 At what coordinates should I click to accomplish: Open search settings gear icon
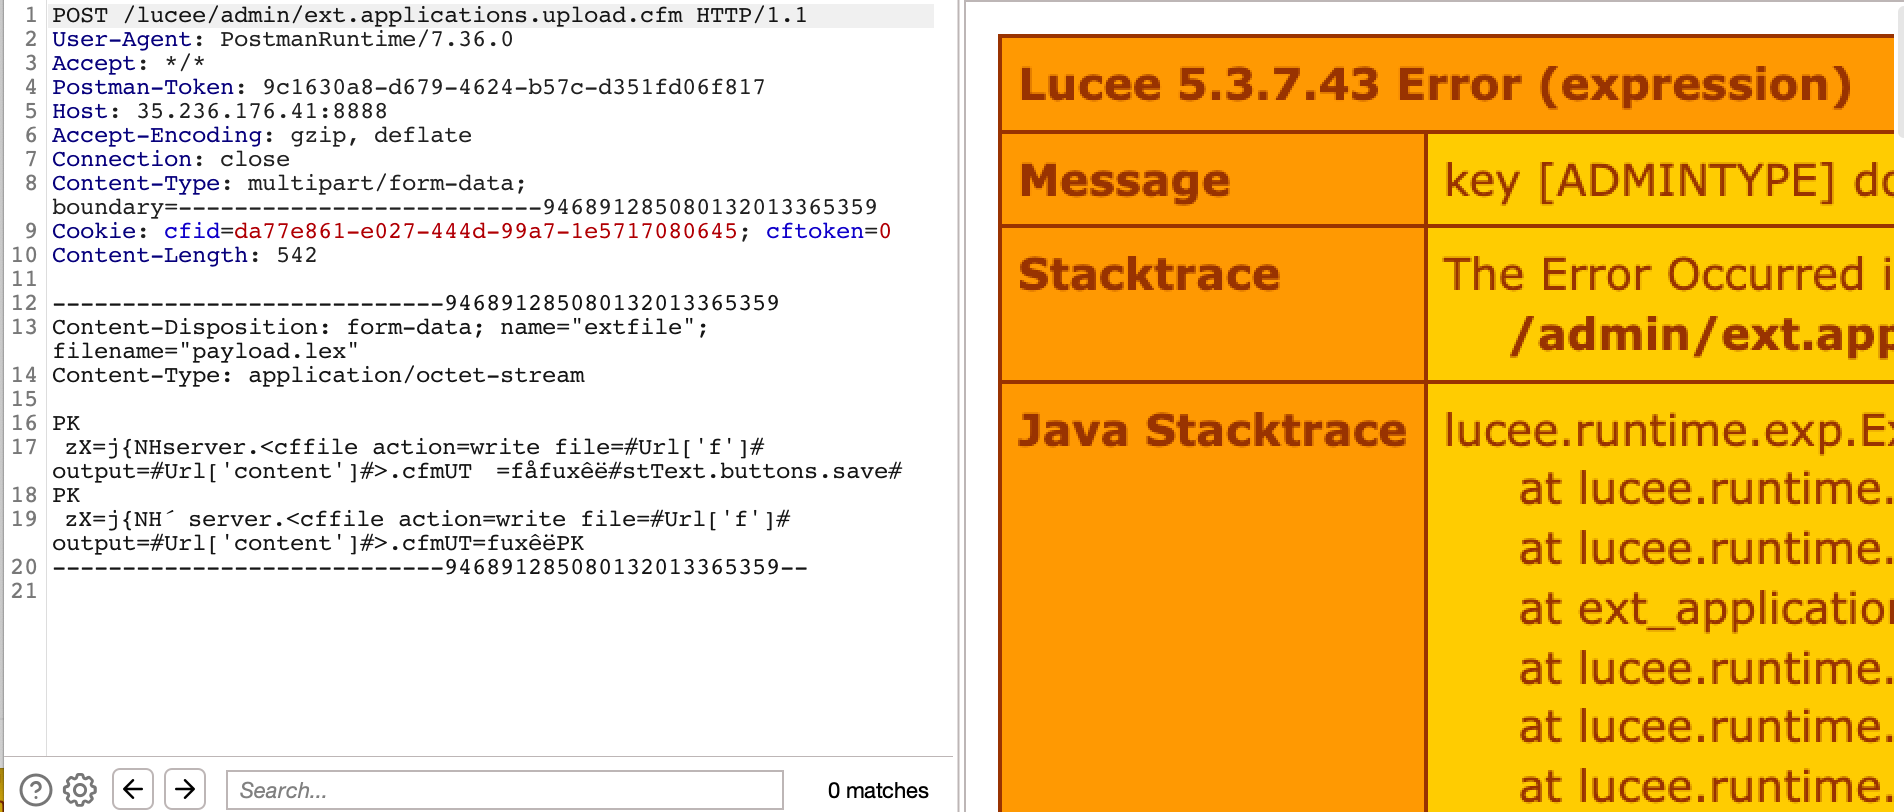tap(80, 790)
